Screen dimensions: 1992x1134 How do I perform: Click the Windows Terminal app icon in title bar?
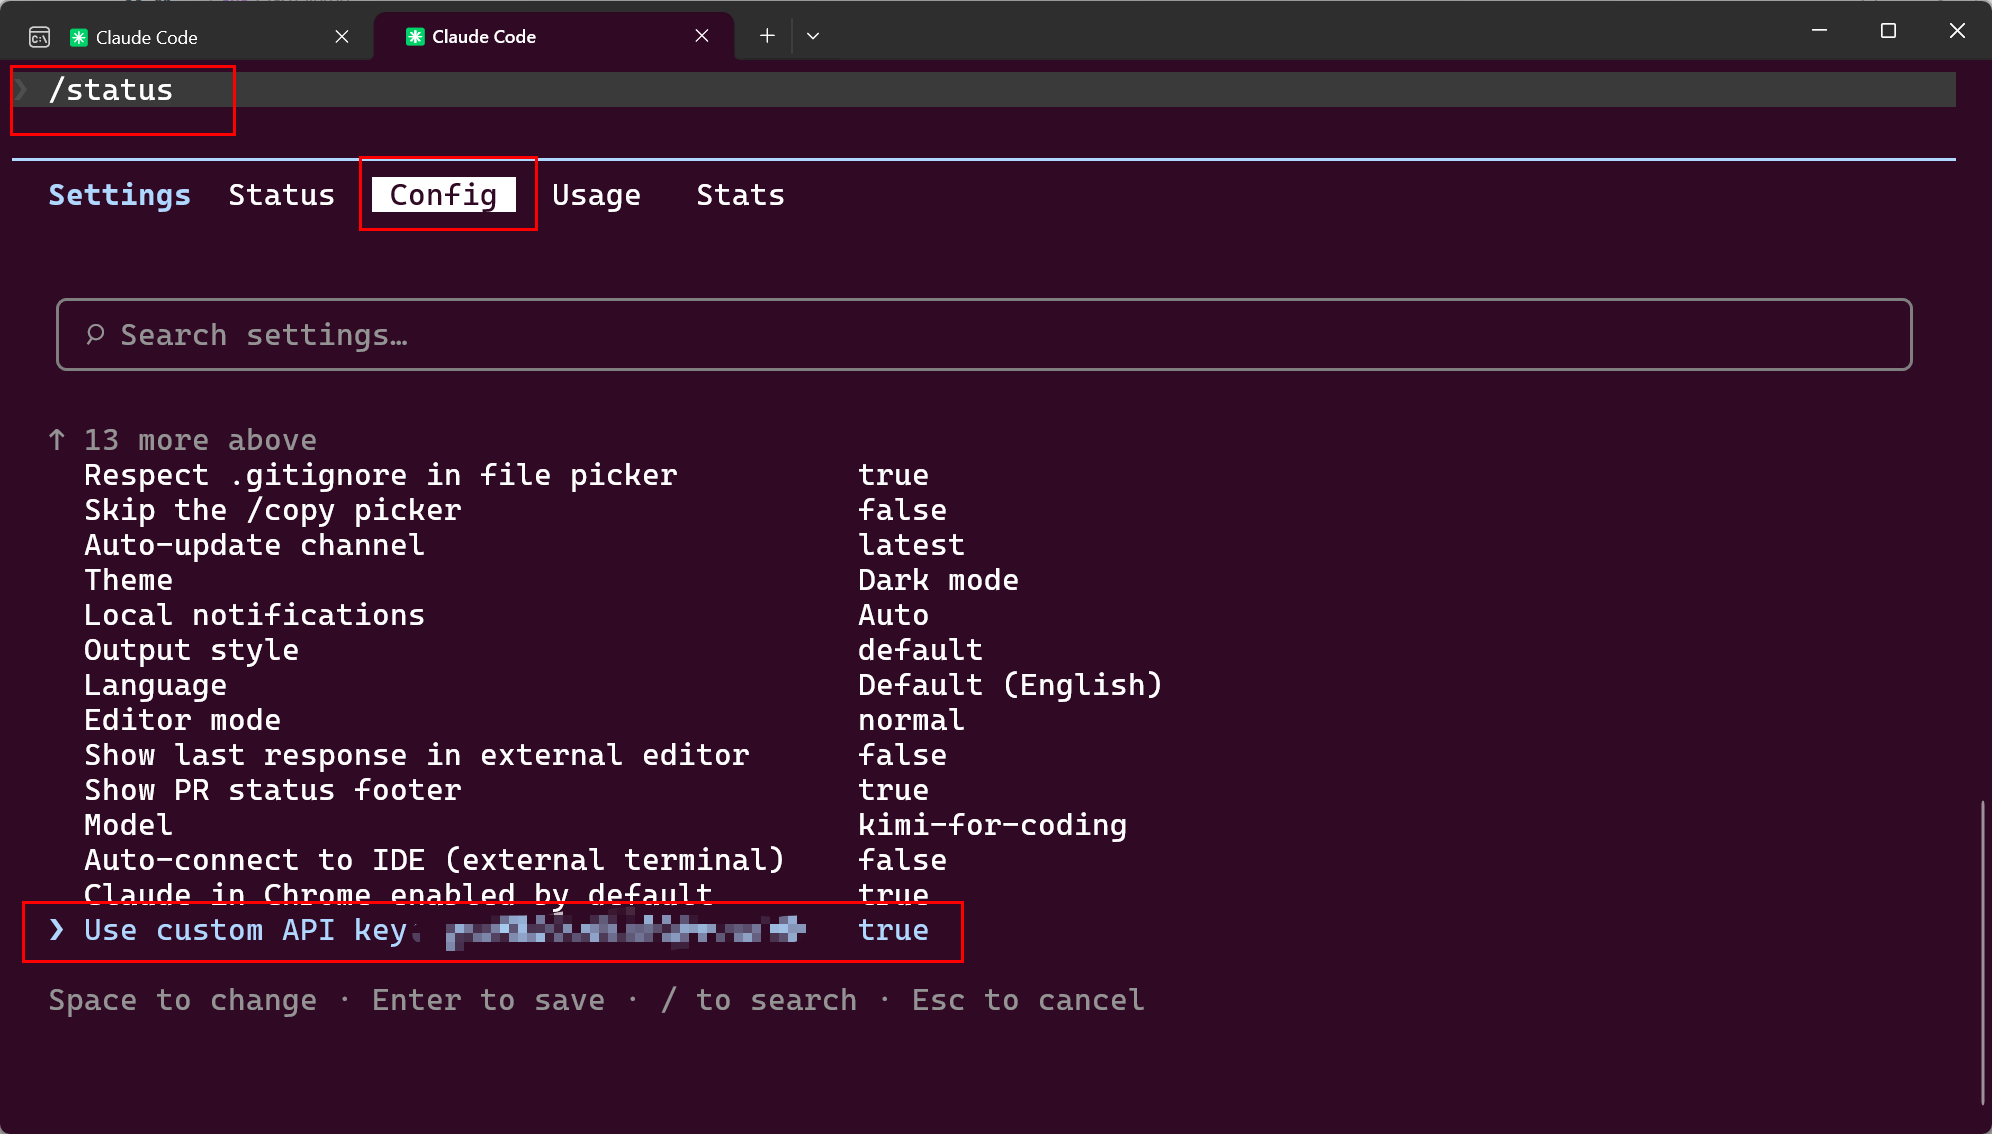pyautogui.click(x=39, y=37)
